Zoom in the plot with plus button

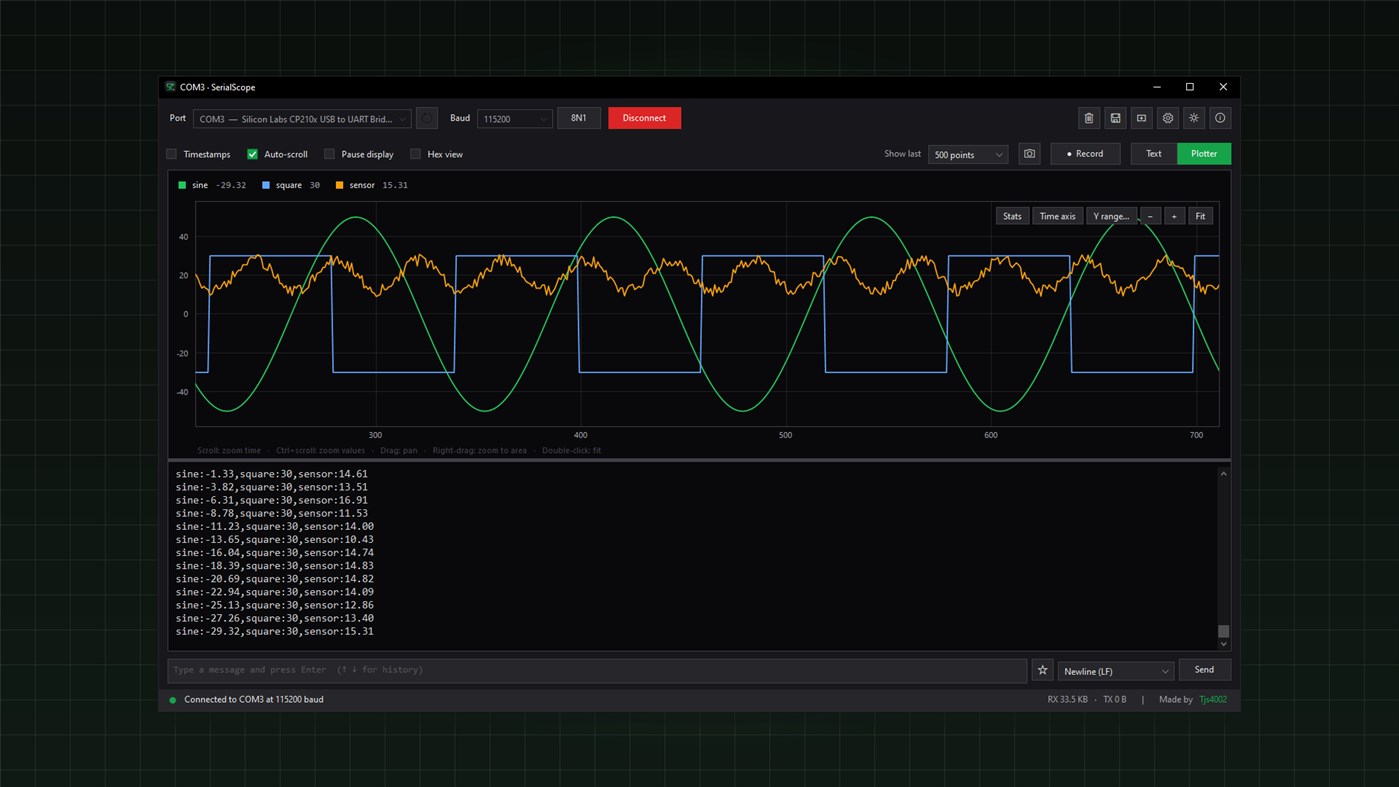1174,216
